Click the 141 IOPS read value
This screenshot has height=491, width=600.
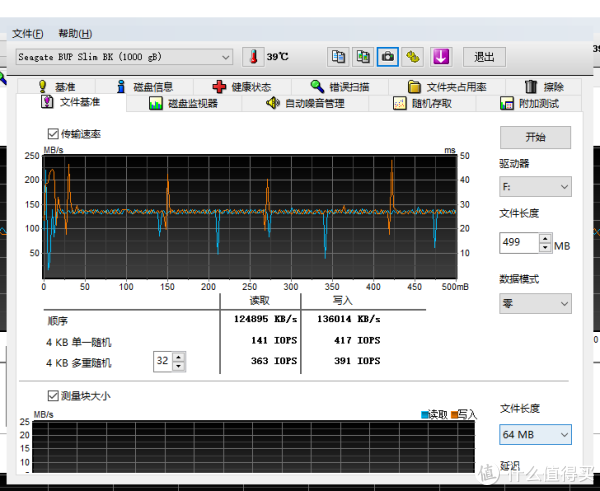click(x=274, y=340)
